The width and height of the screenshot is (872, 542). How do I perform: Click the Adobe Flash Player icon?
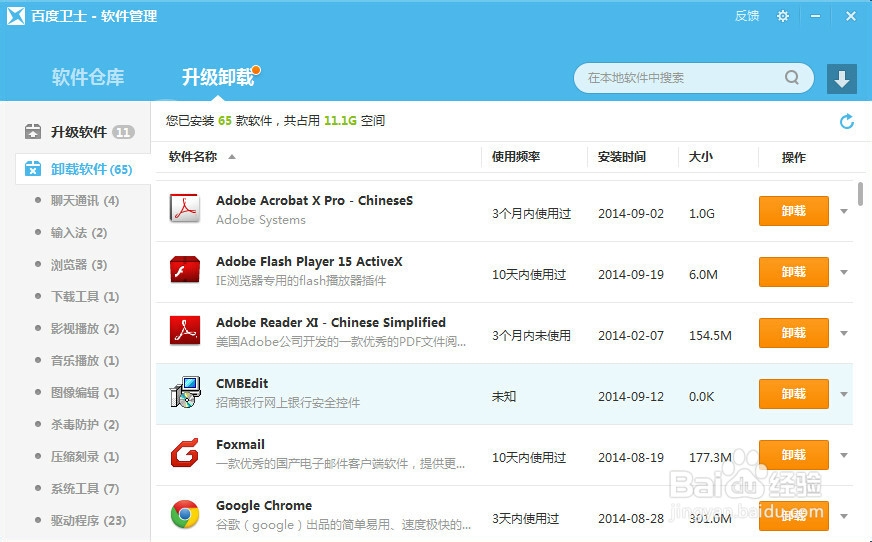pyautogui.click(x=185, y=270)
